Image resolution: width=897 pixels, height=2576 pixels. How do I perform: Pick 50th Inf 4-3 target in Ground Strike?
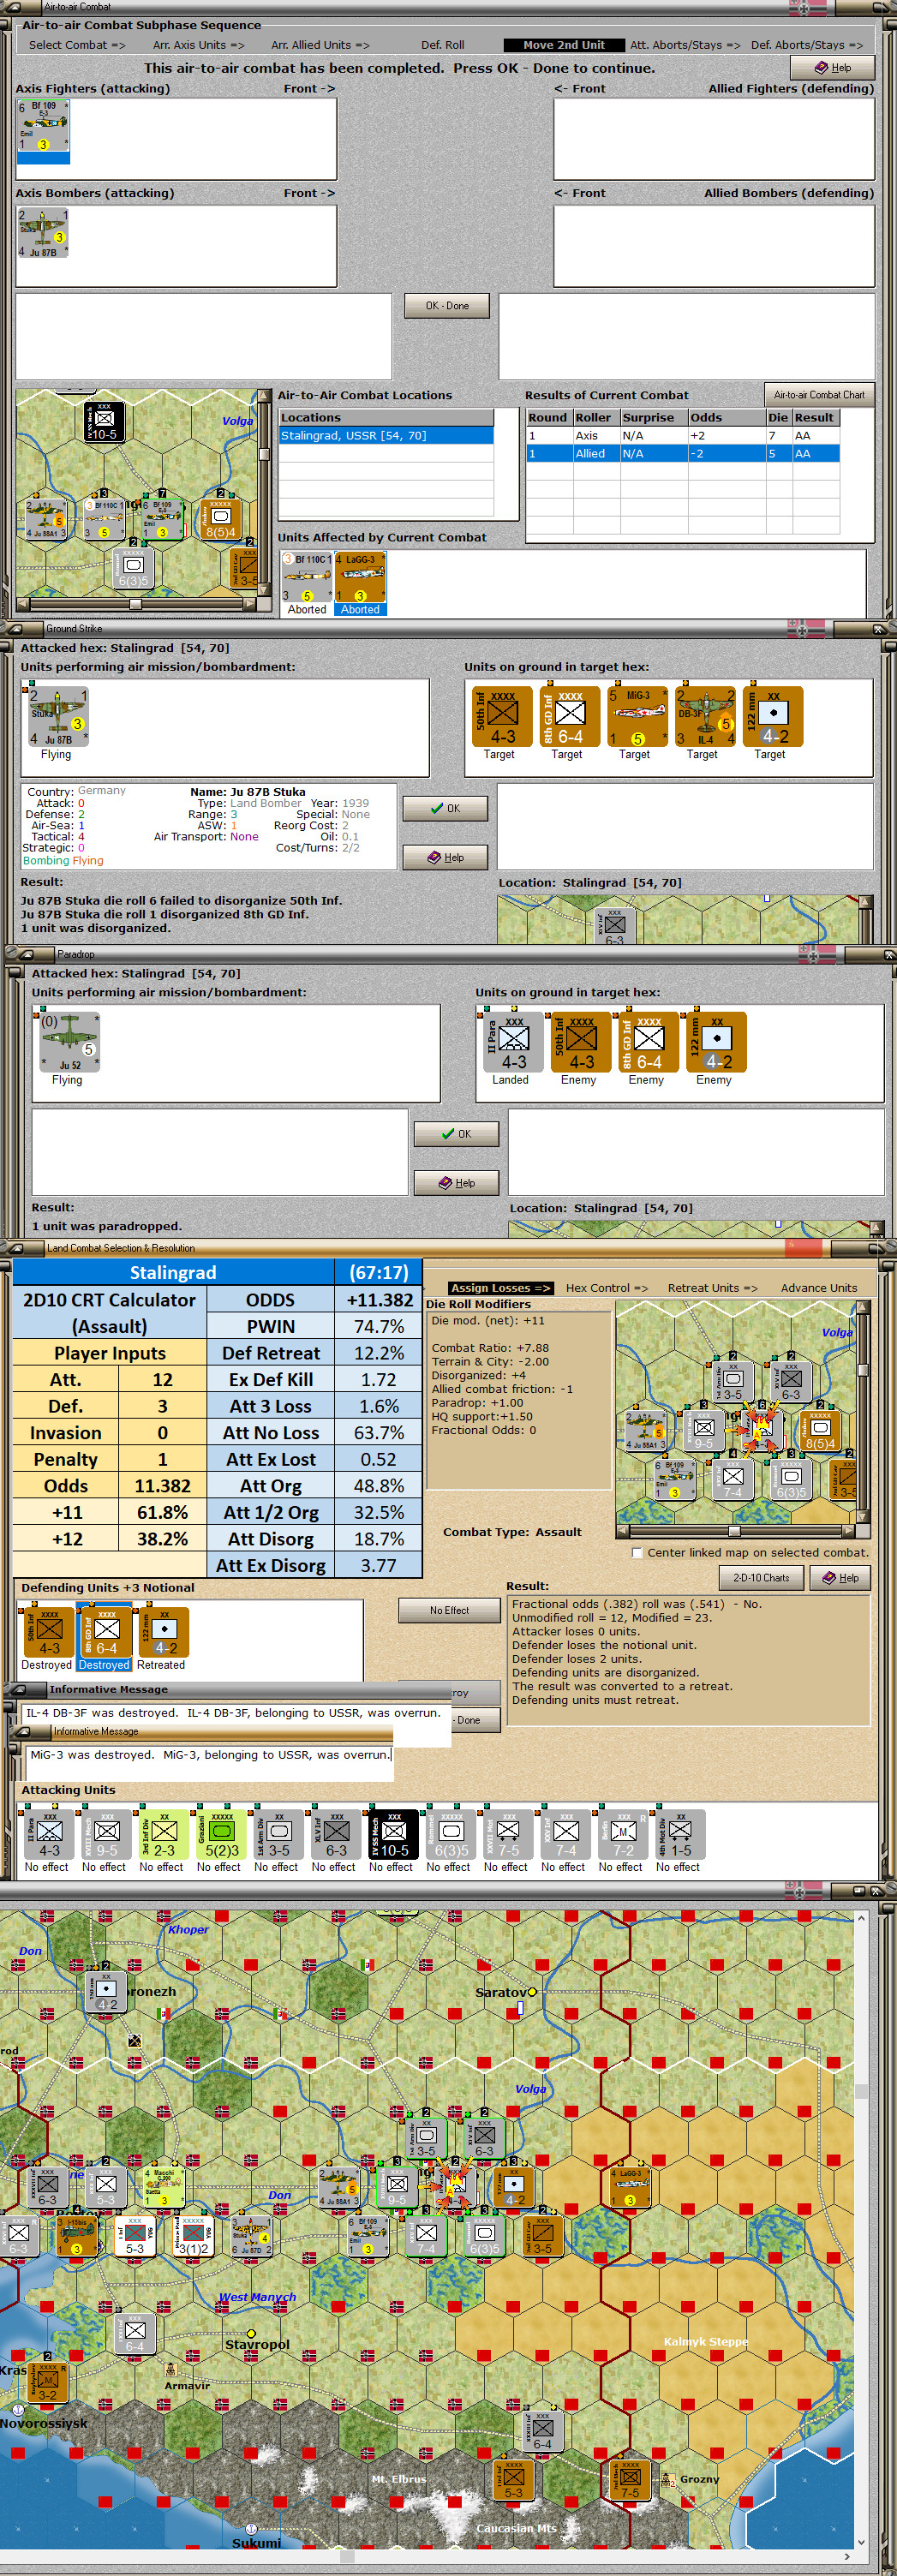pos(501,716)
